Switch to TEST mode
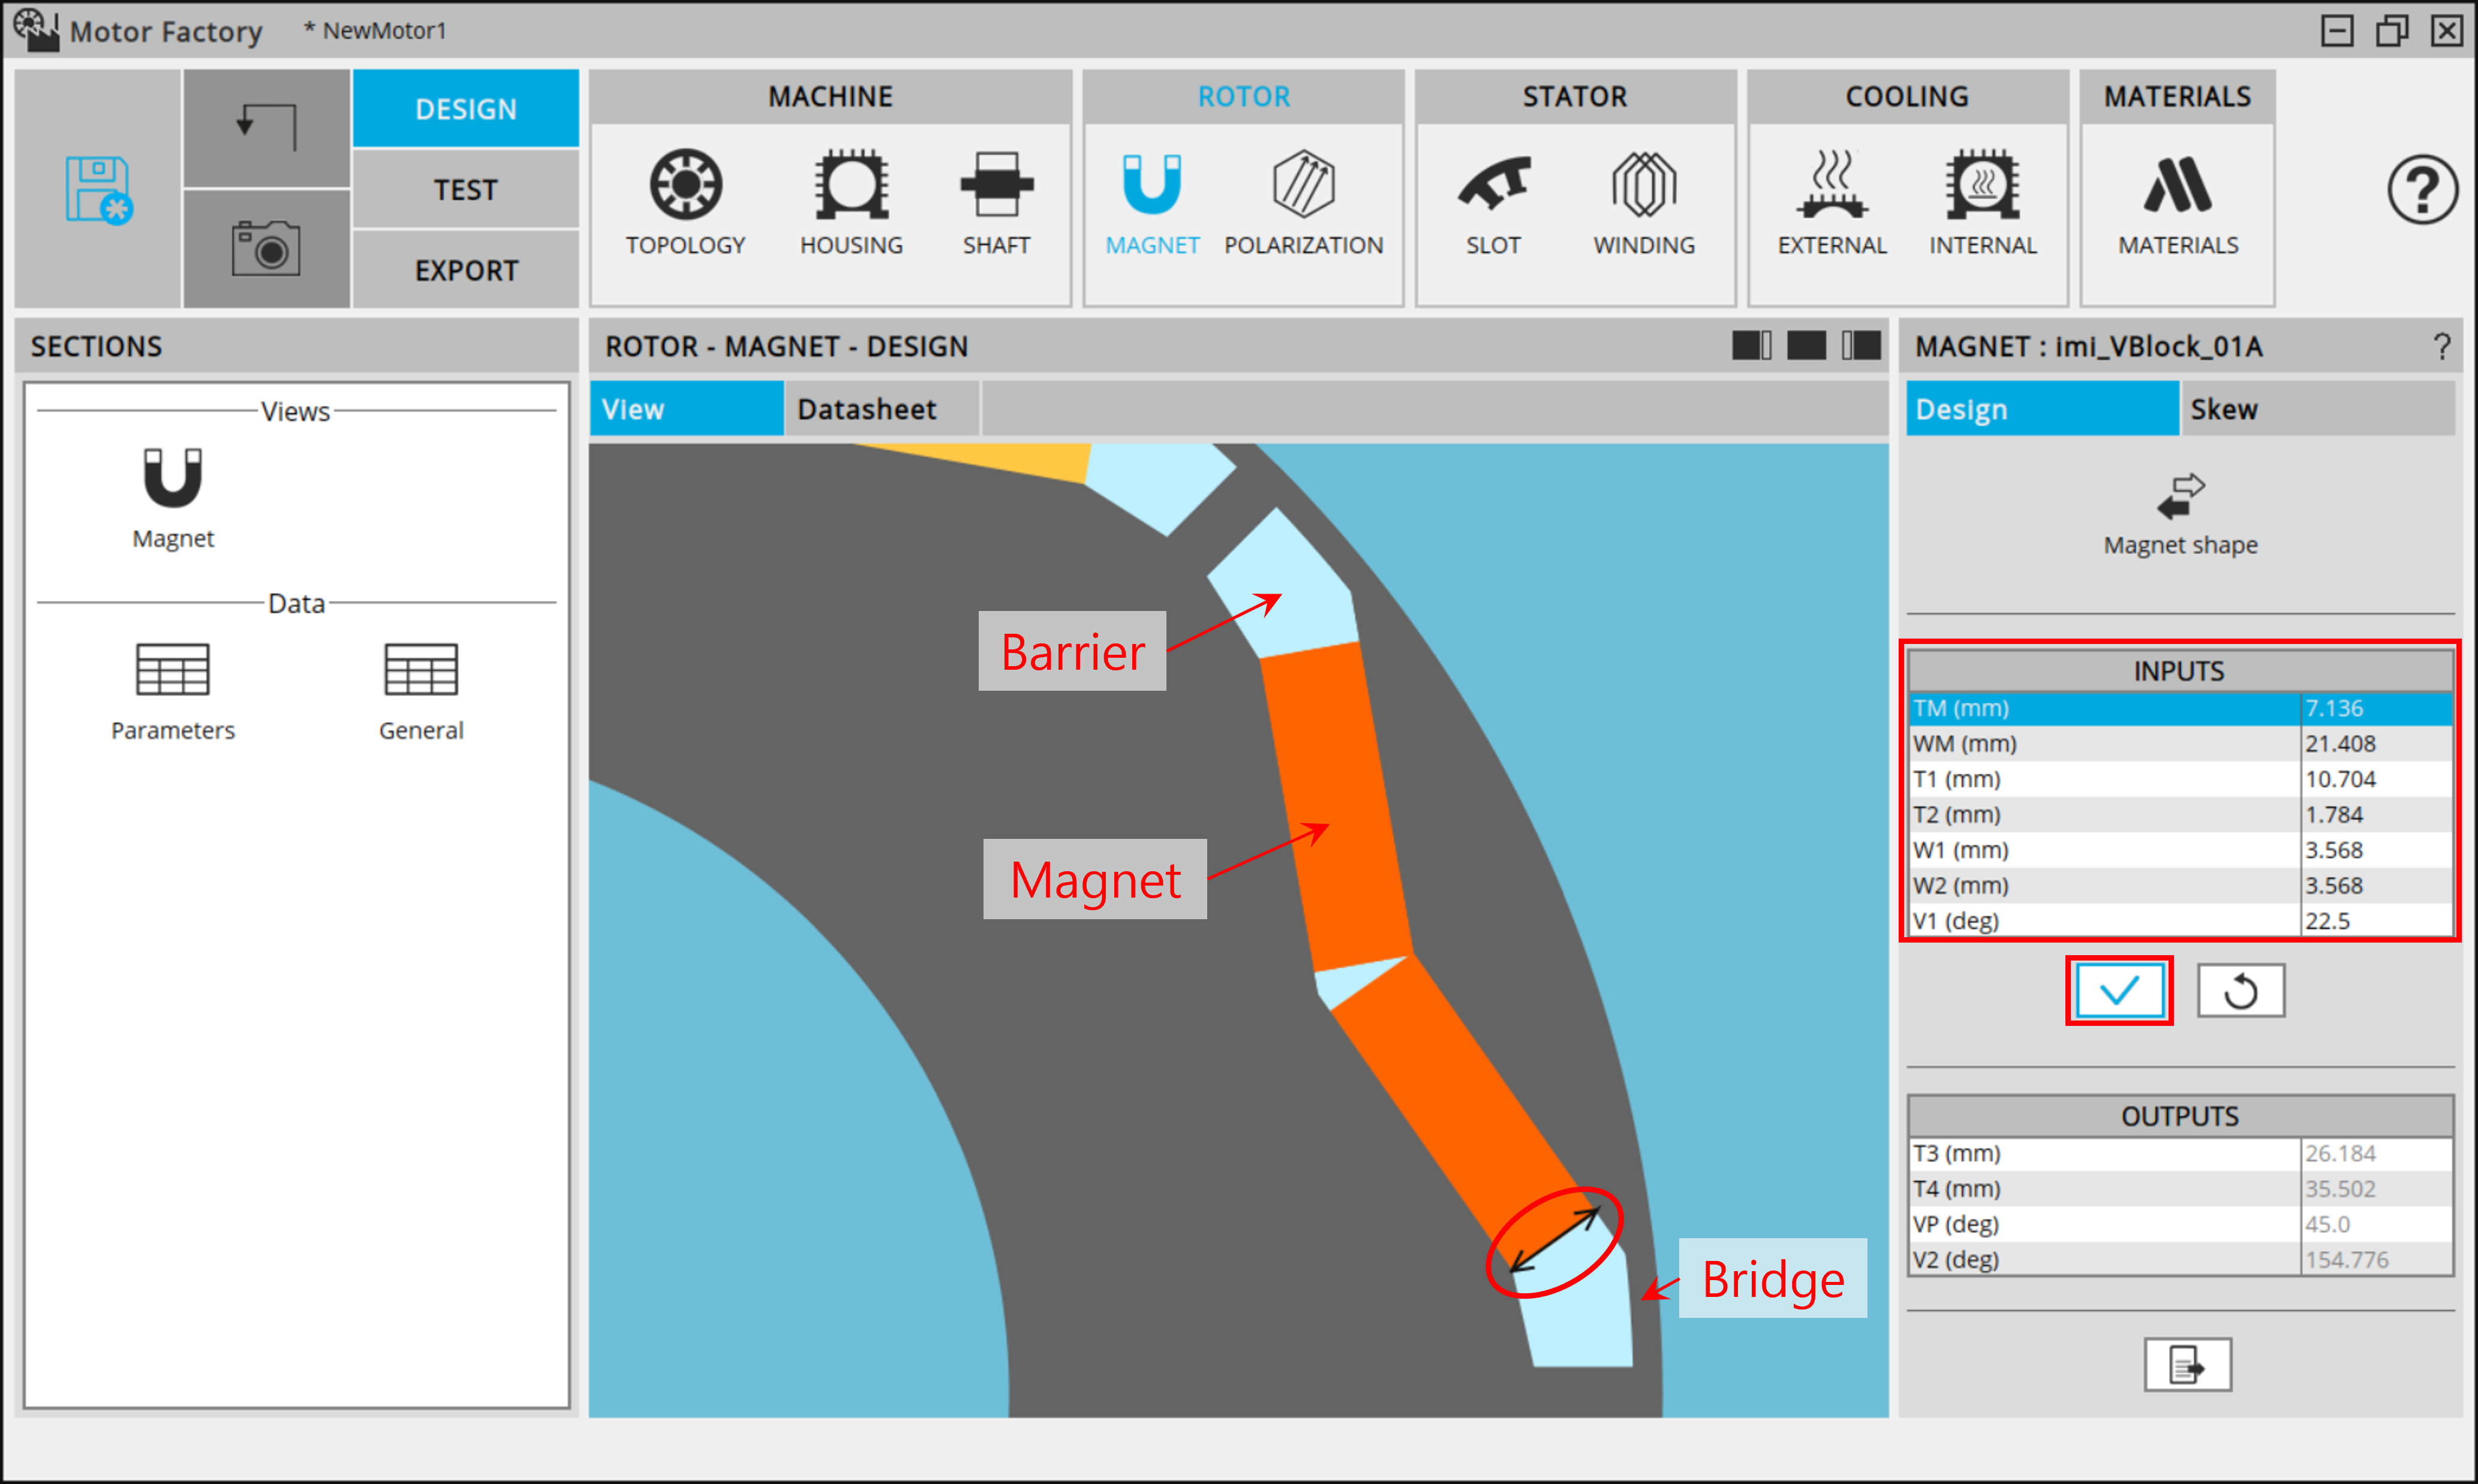This screenshot has width=2478, height=1484. (x=465, y=189)
